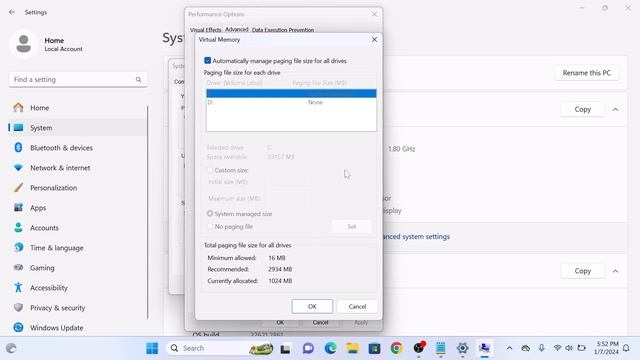Click the Wi-Fi tray icon
The width and height of the screenshot is (640, 360).
(x=557, y=348)
